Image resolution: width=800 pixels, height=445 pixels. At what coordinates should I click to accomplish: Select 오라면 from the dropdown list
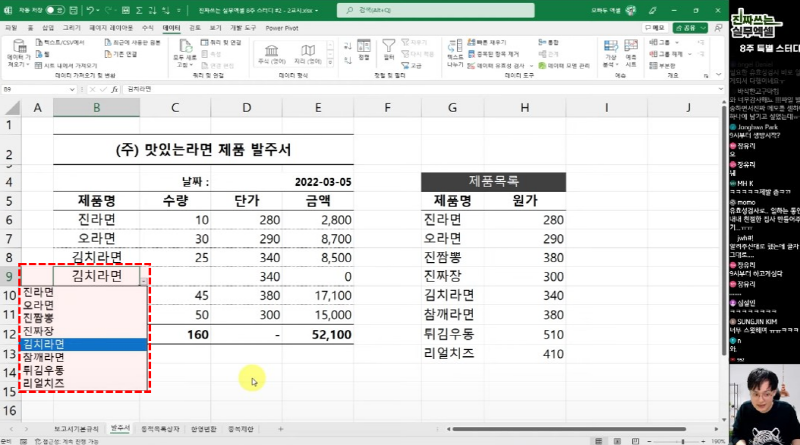84,305
